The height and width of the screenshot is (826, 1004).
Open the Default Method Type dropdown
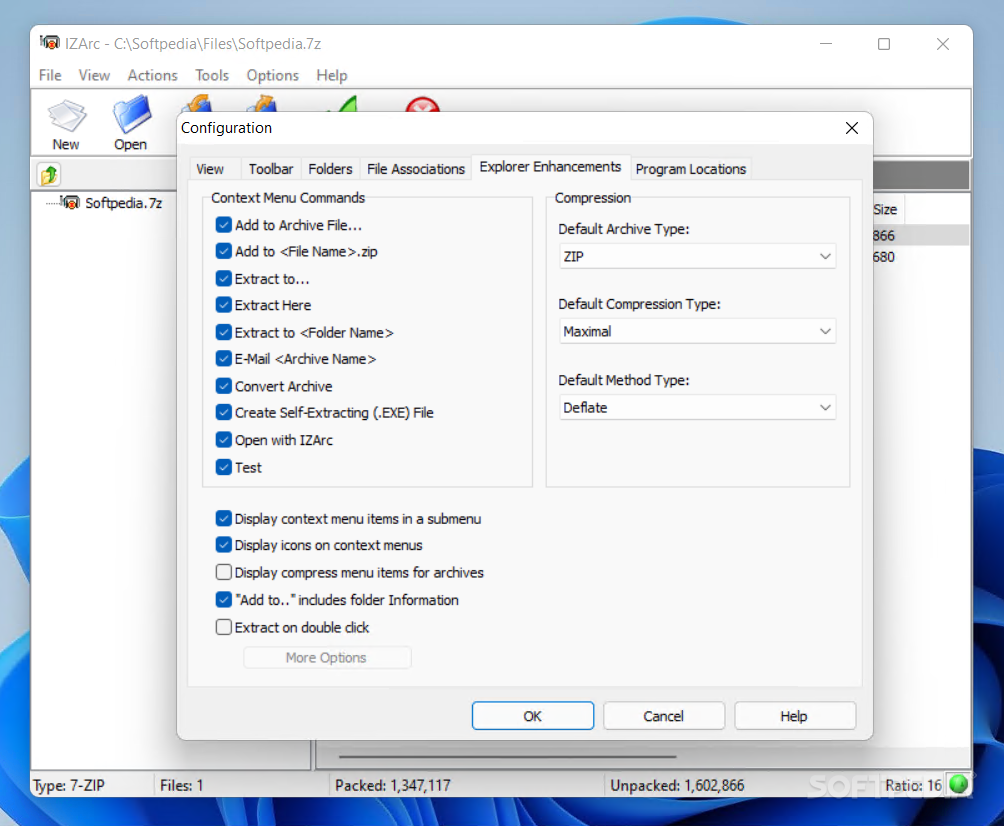pos(697,407)
